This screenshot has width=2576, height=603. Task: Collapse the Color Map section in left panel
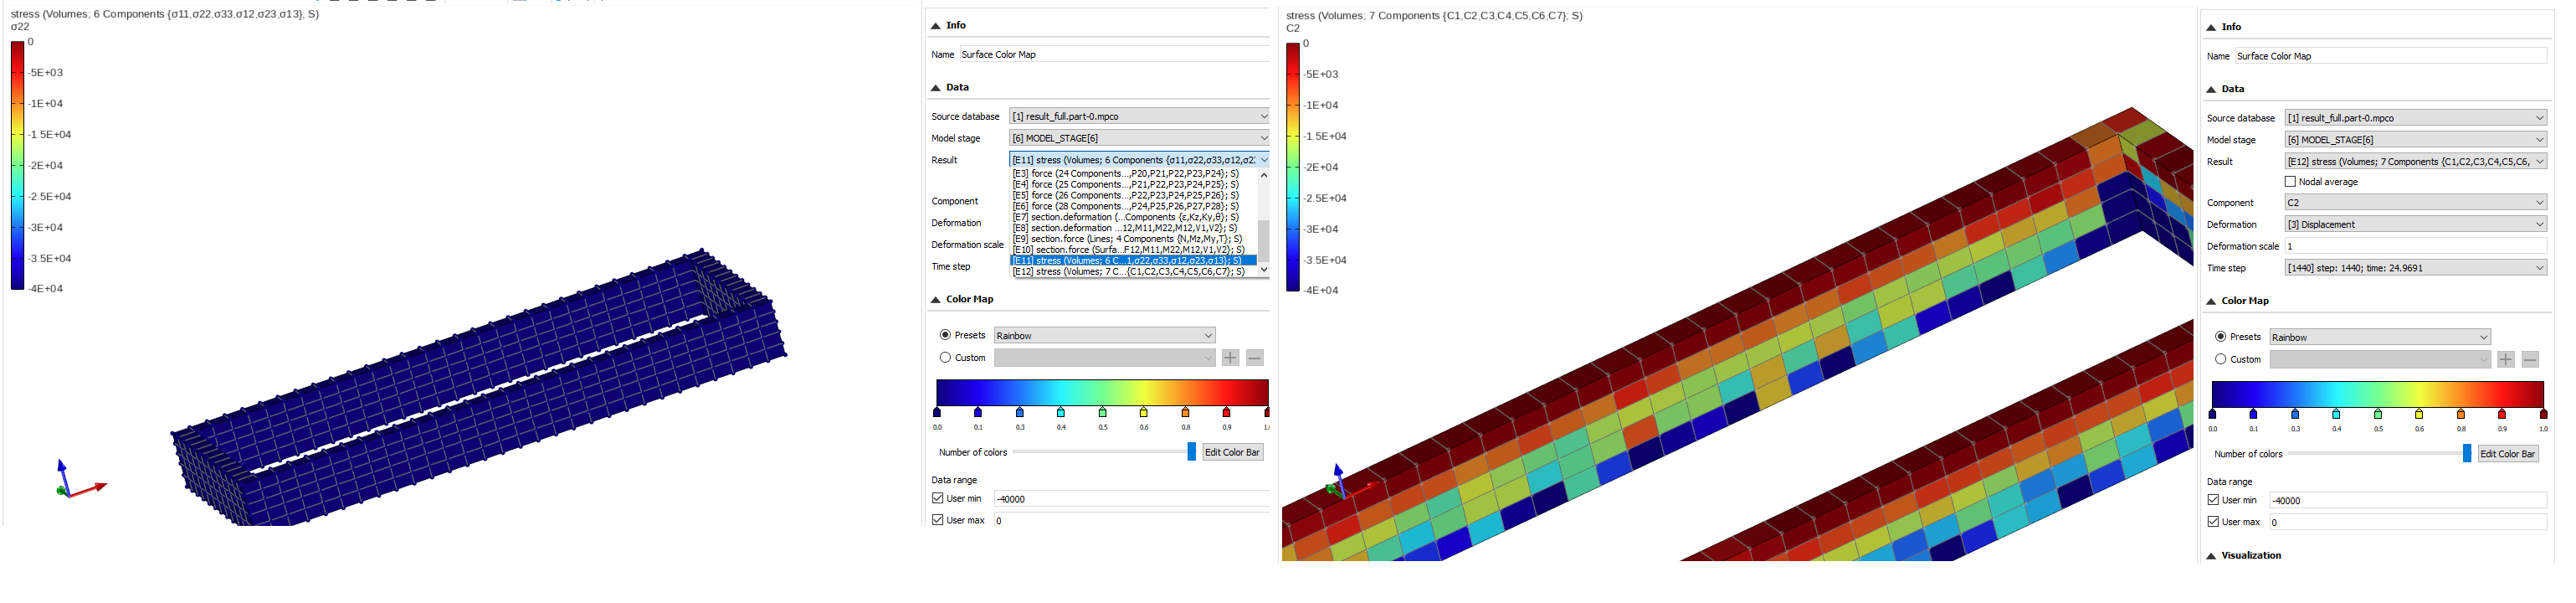[936, 300]
